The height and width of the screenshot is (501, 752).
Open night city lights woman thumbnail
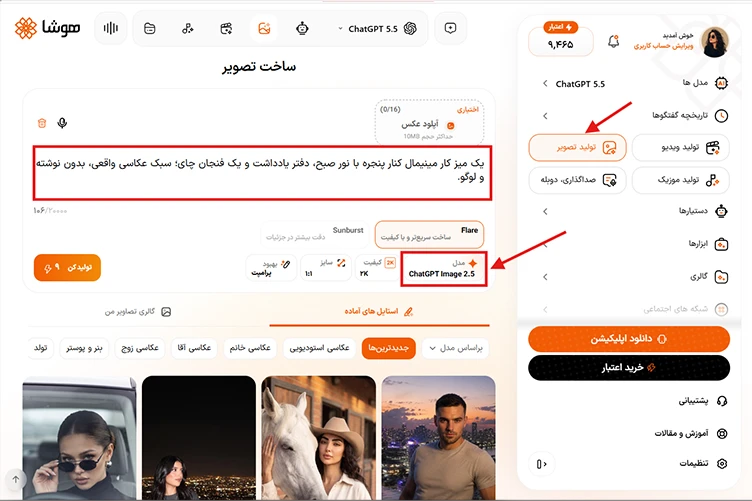pos(199,437)
